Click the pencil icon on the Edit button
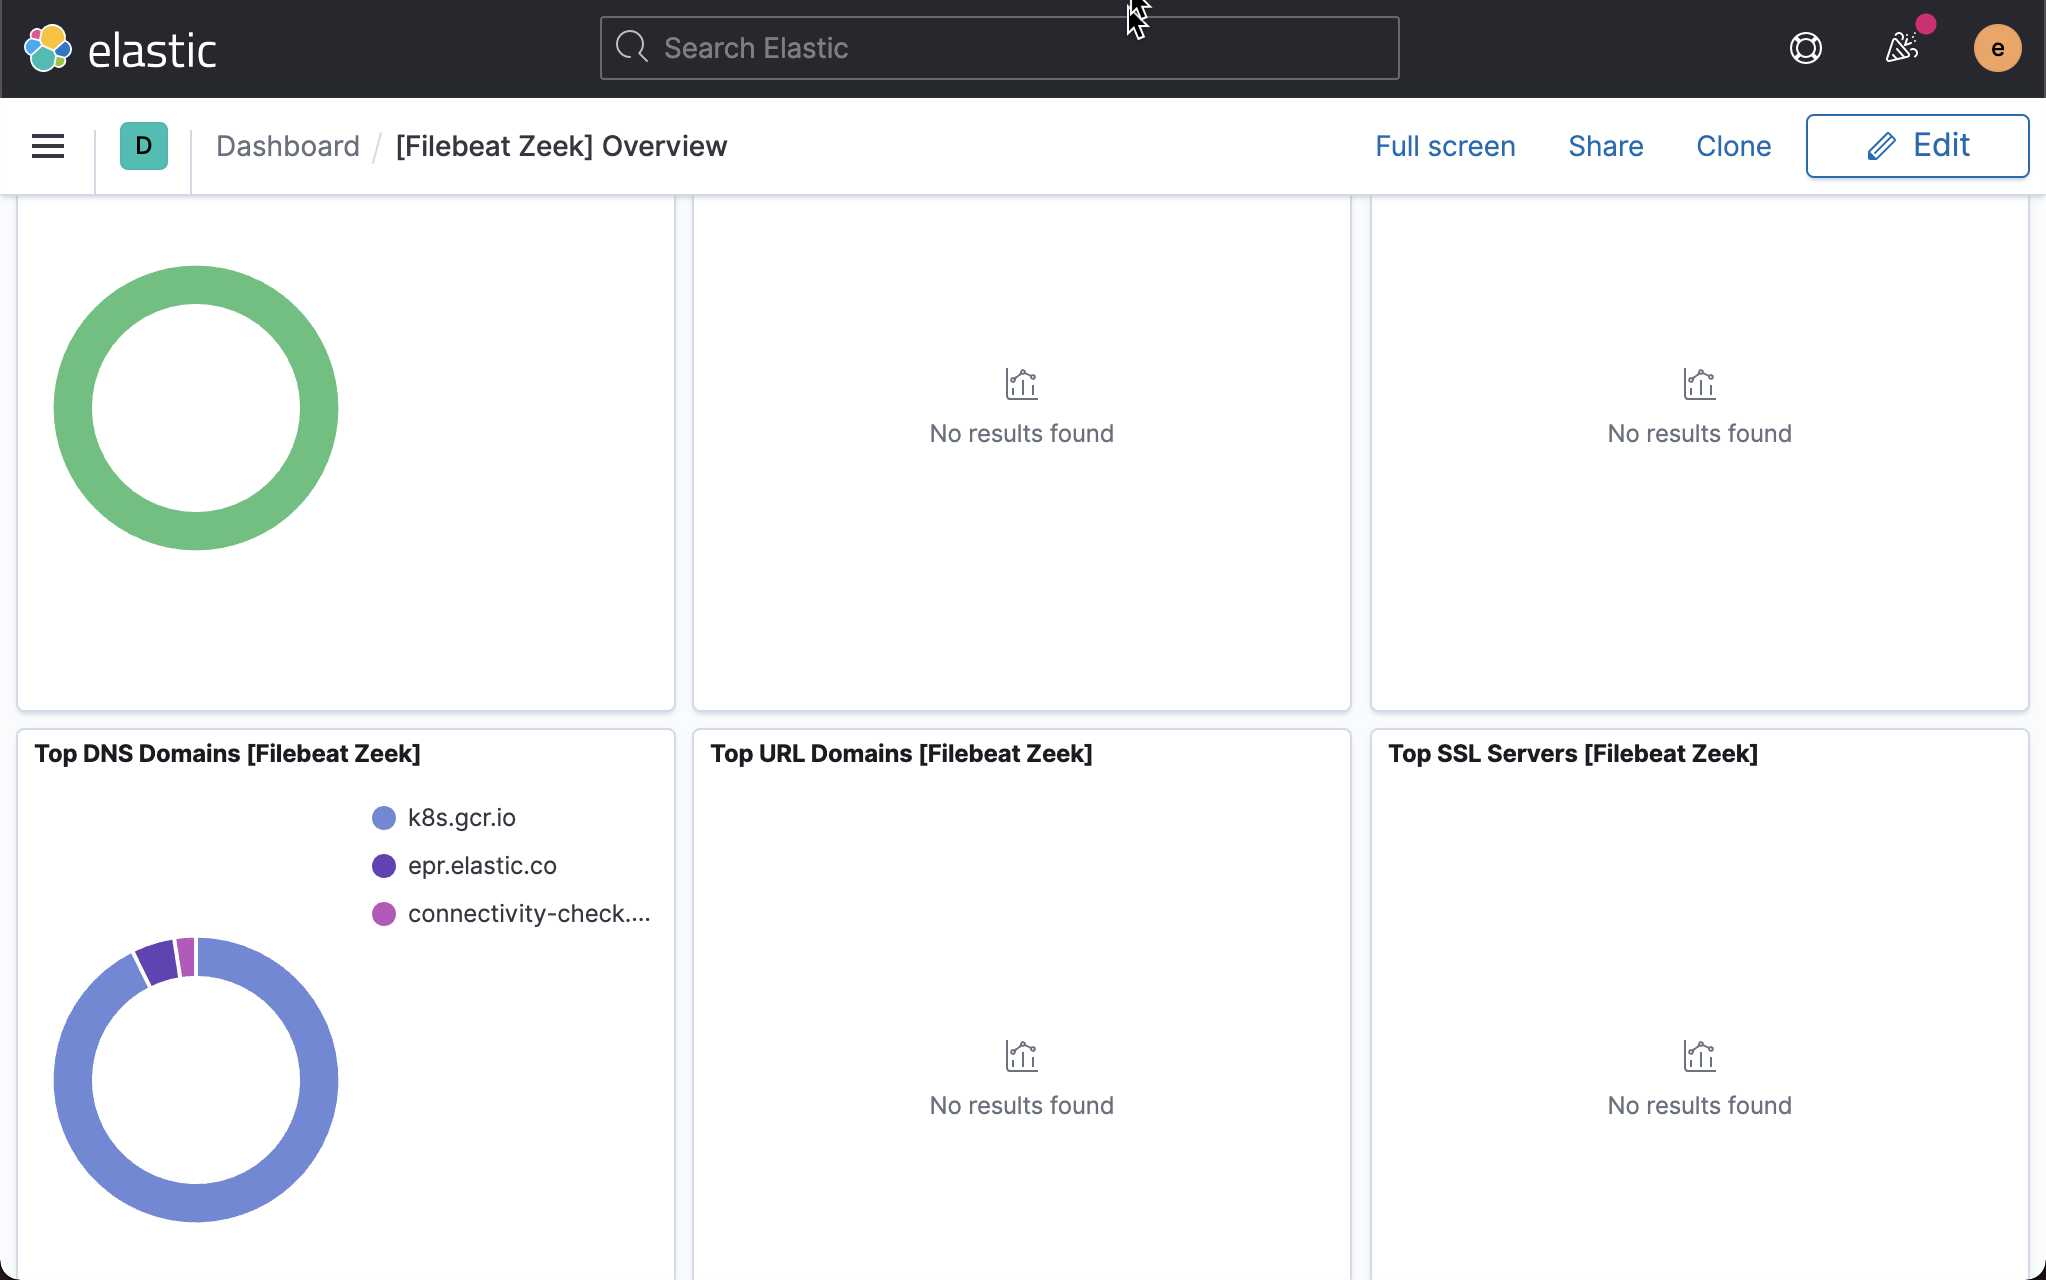Viewport: 2046px width, 1280px height. point(1881,145)
